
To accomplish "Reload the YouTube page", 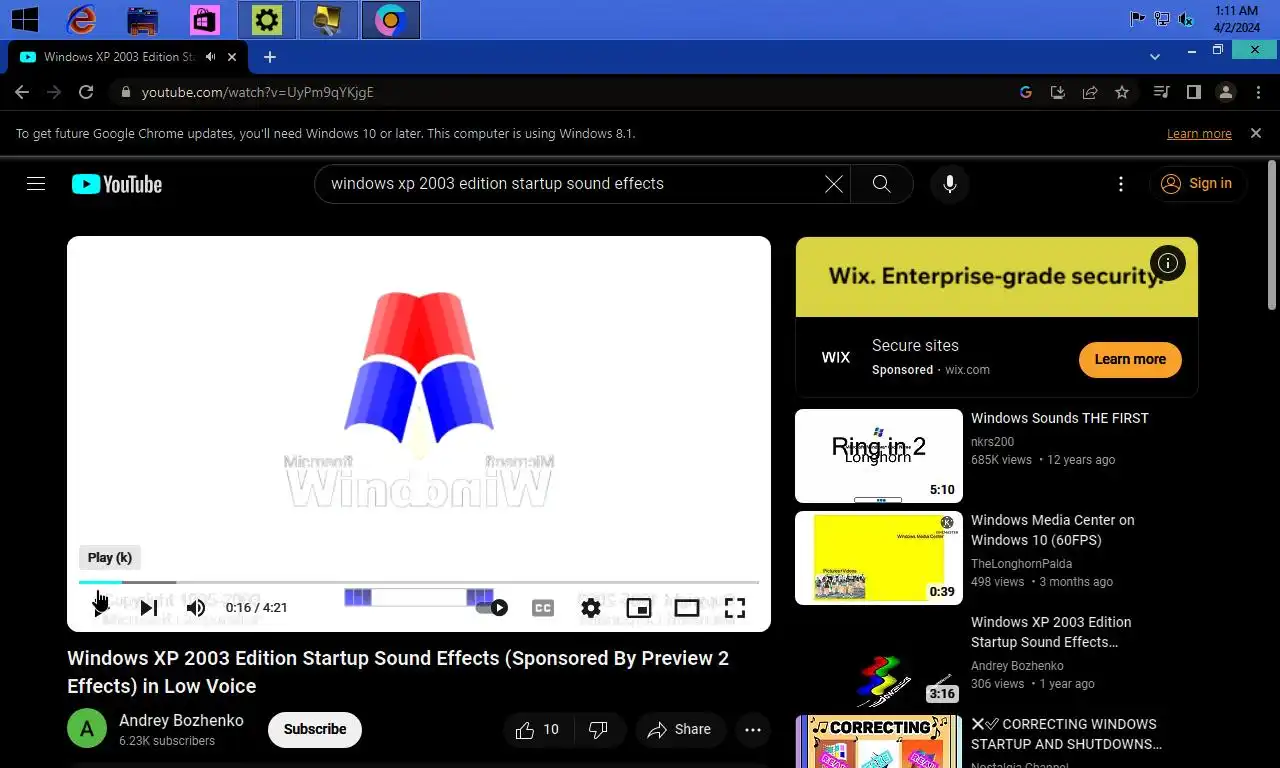I will click(86, 92).
